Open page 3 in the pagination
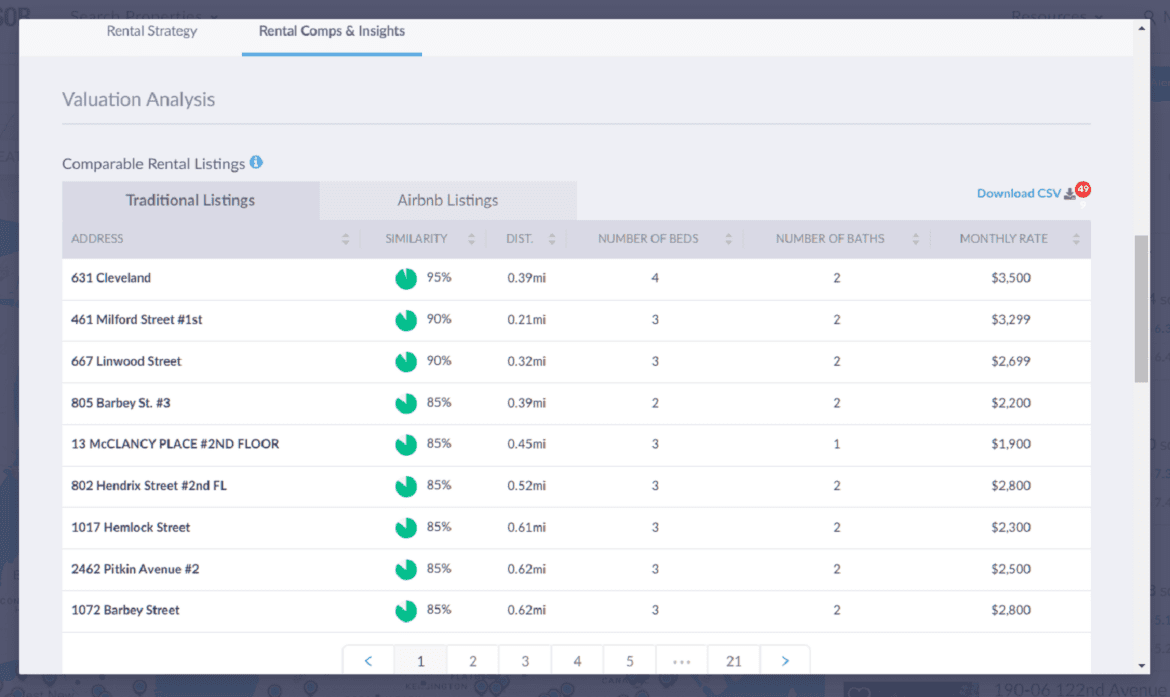Screen dimensions: 1170x697 (525, 661)
